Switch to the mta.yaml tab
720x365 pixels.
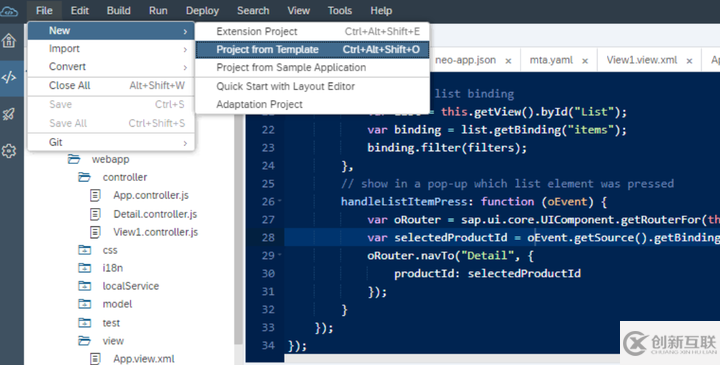click(551, 60)
